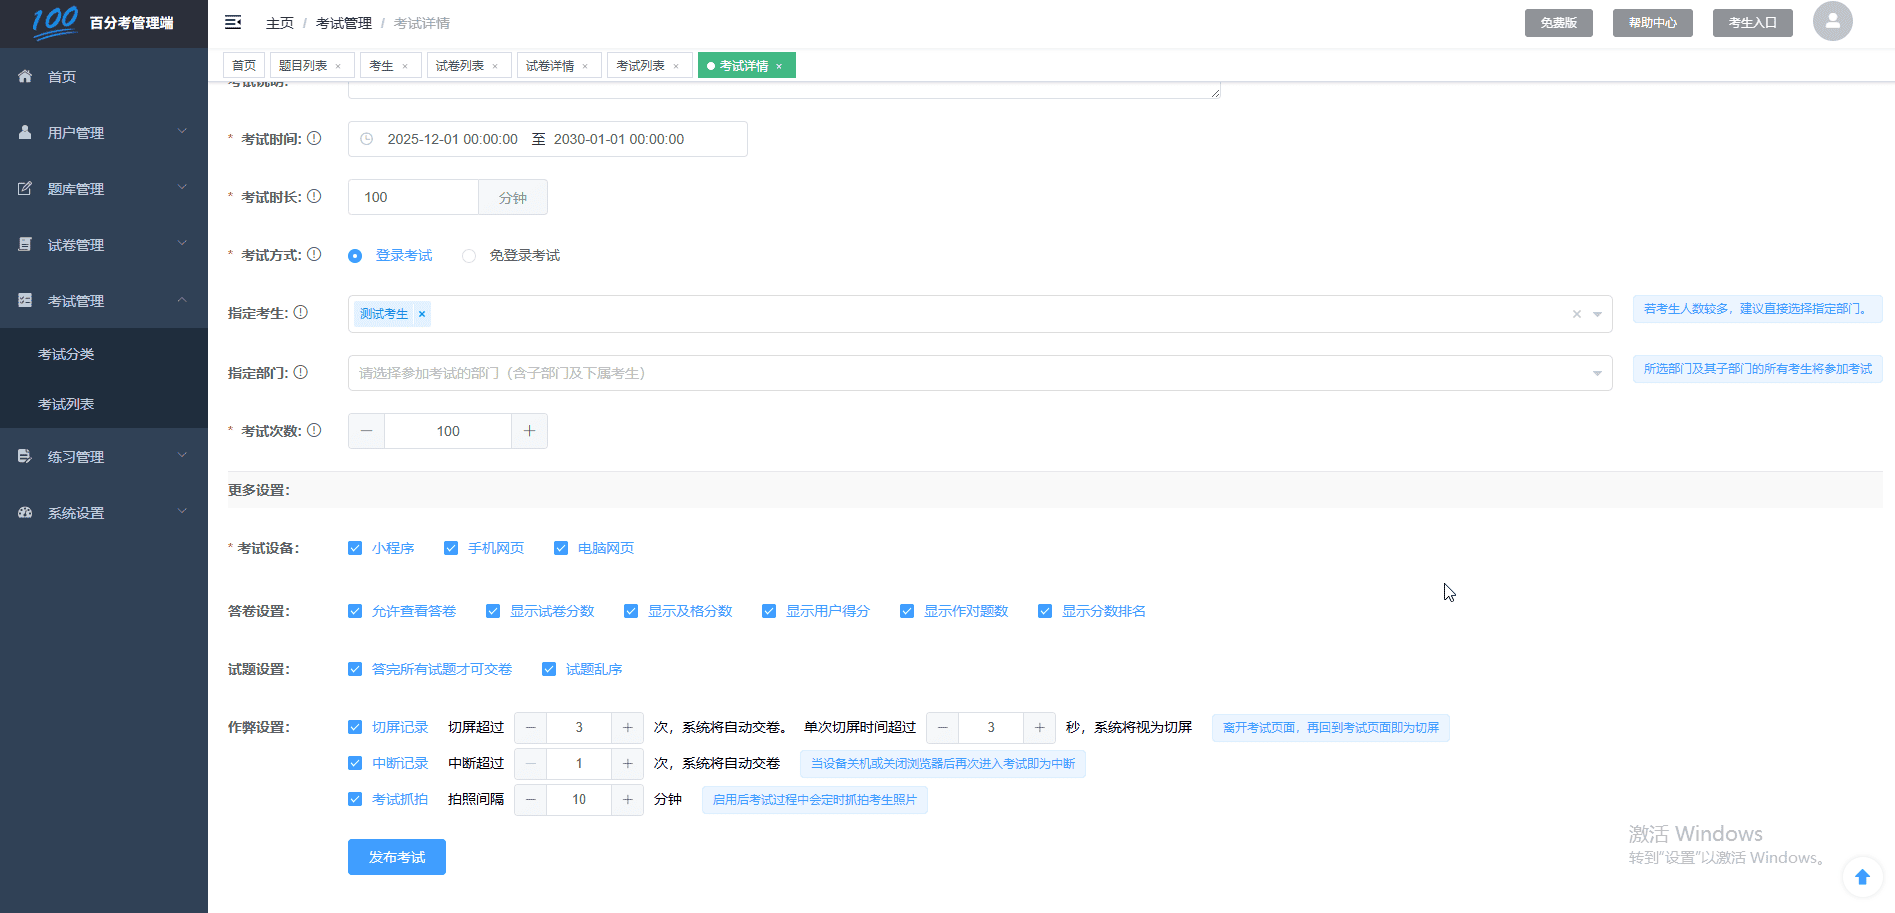Remove the 测试考生 tag

(422, 314)
